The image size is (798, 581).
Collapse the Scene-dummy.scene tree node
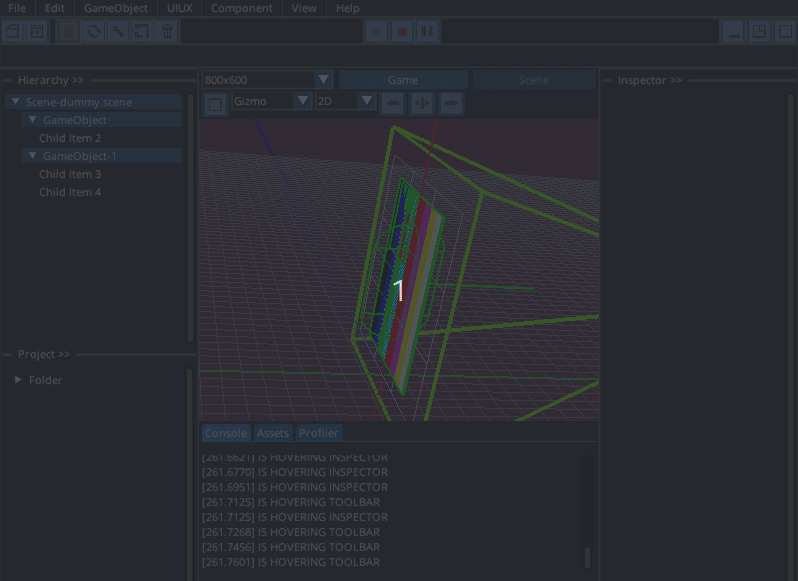pos(16,102)
